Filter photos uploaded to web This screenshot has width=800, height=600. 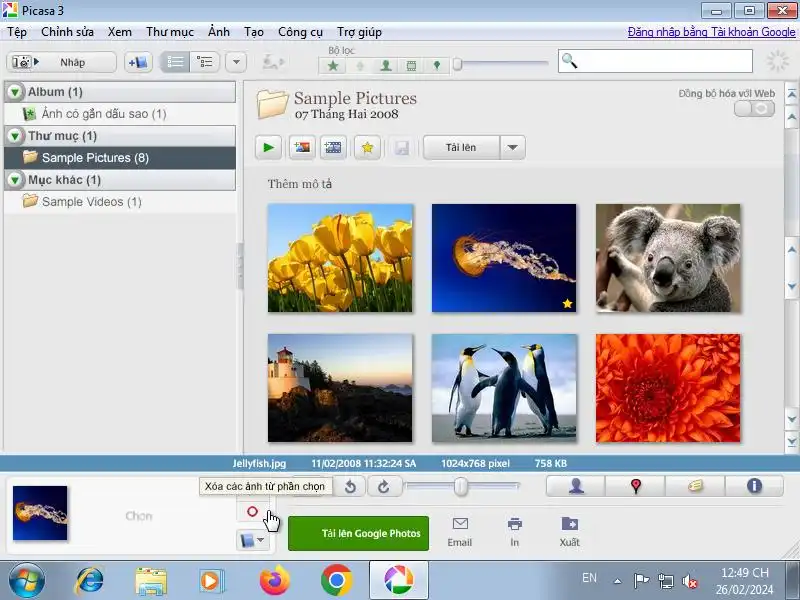coord(360,65)
